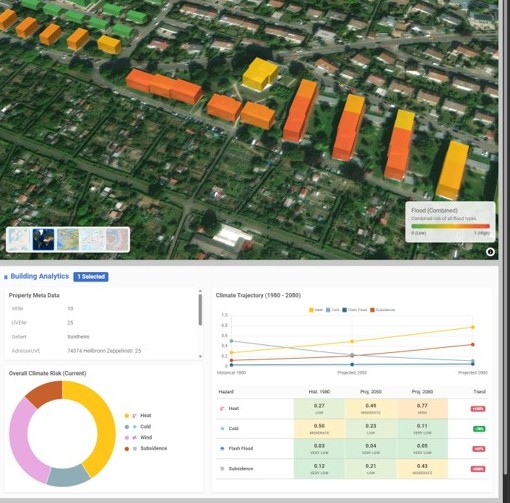Click the 'Proj. 2050' column header
Screen dimensions: 510x503
[x=371, y=392]
